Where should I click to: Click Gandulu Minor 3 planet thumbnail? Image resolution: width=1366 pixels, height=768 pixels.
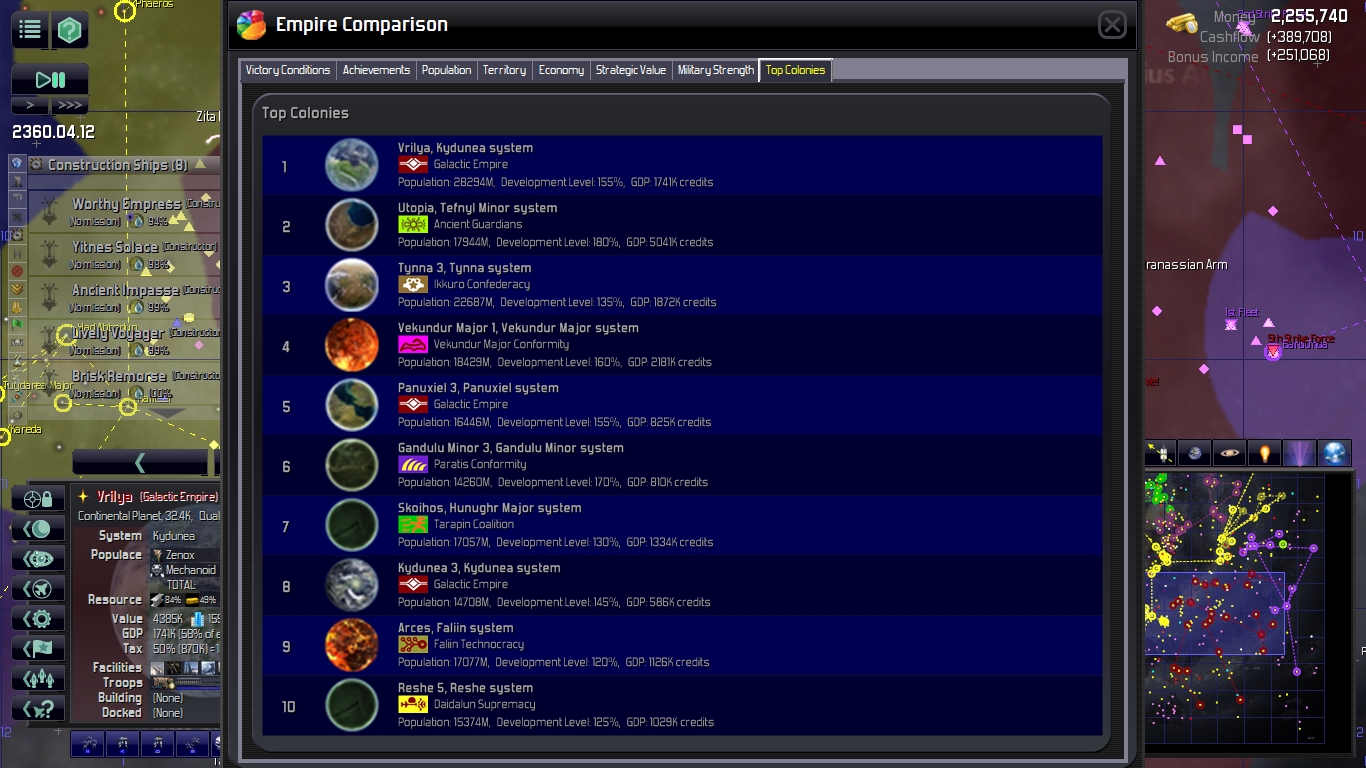pyautogui.click(x=352, y=465)
